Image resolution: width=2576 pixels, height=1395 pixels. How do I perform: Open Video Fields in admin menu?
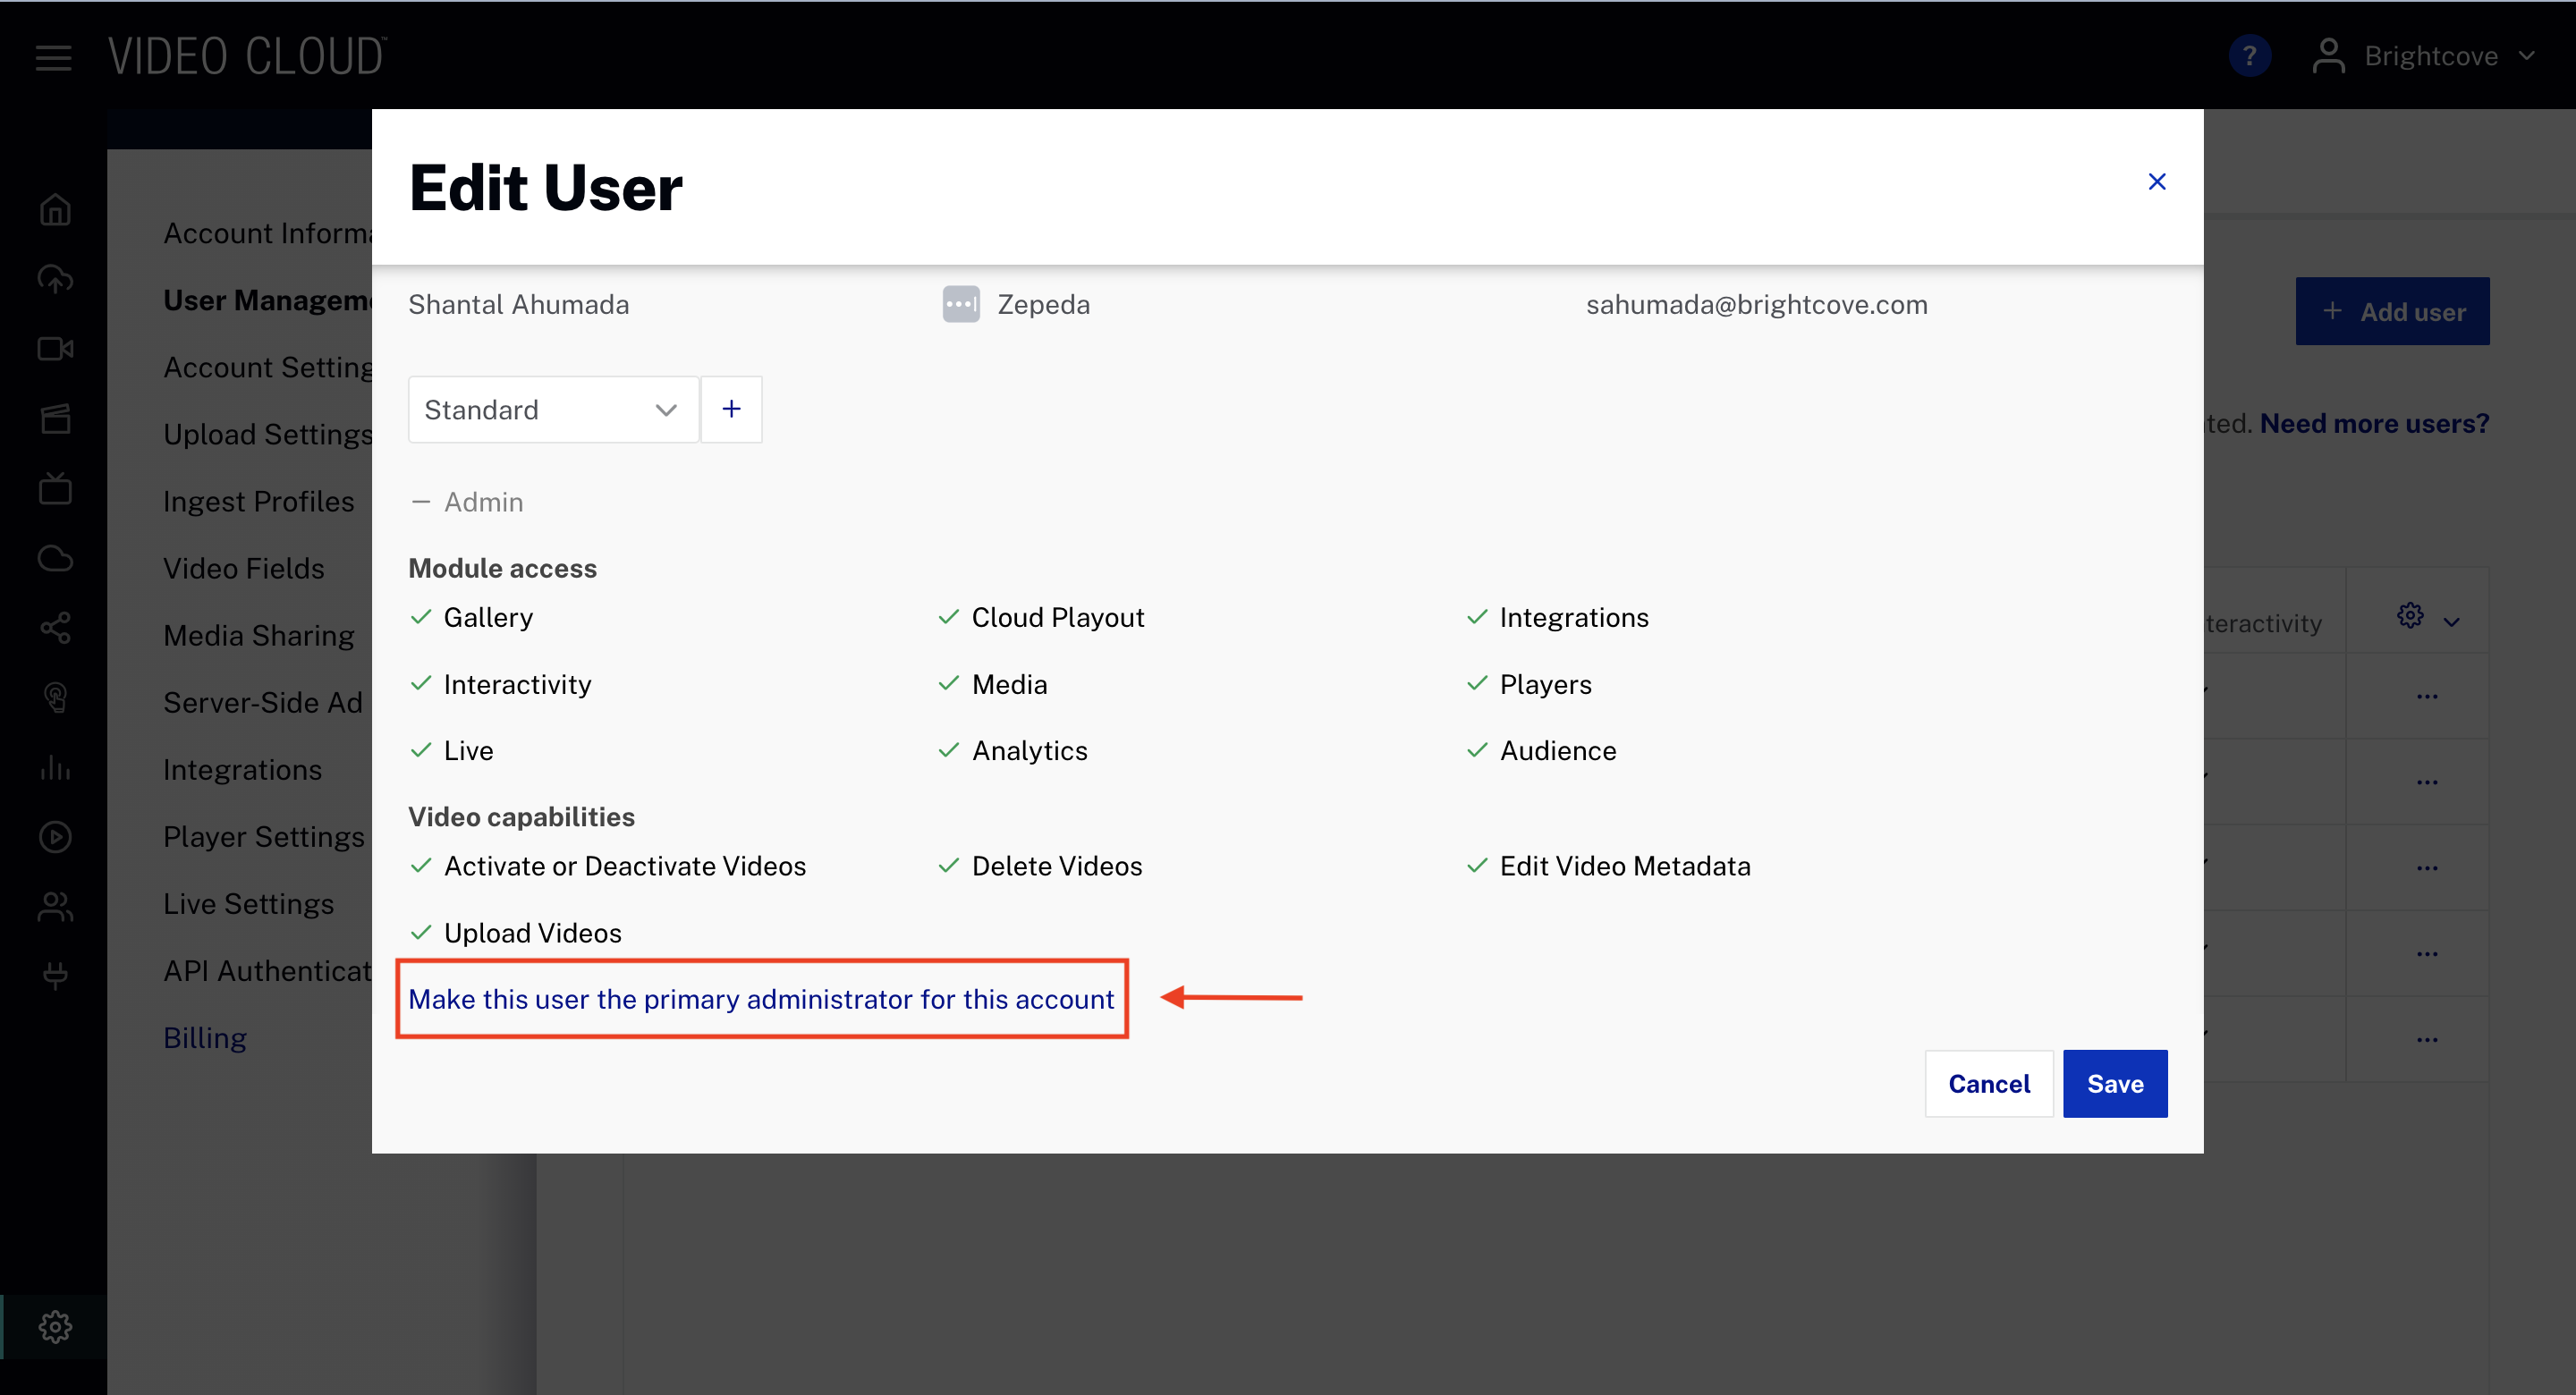(244, 568)
